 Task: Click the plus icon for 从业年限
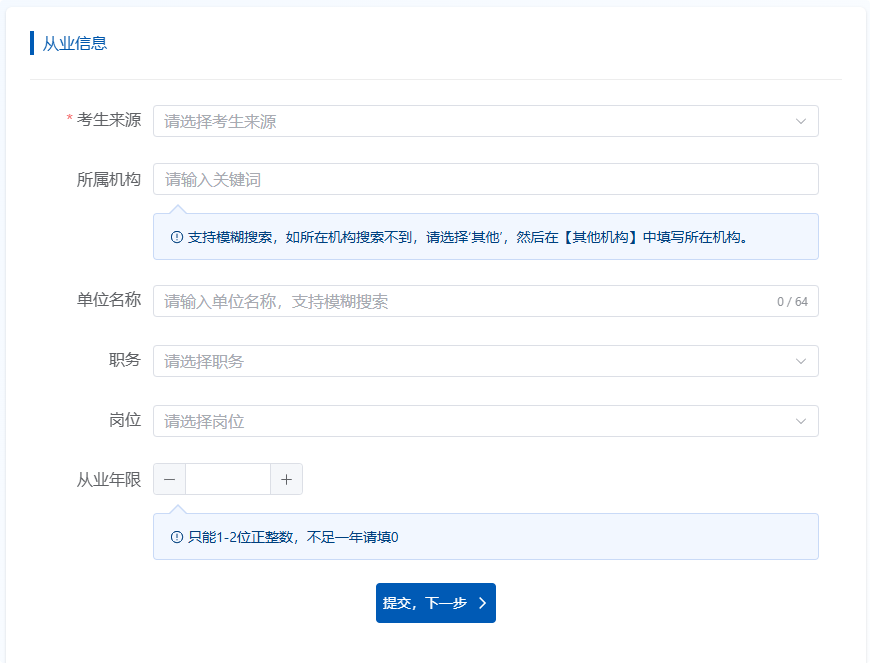(x=286, y=480)
